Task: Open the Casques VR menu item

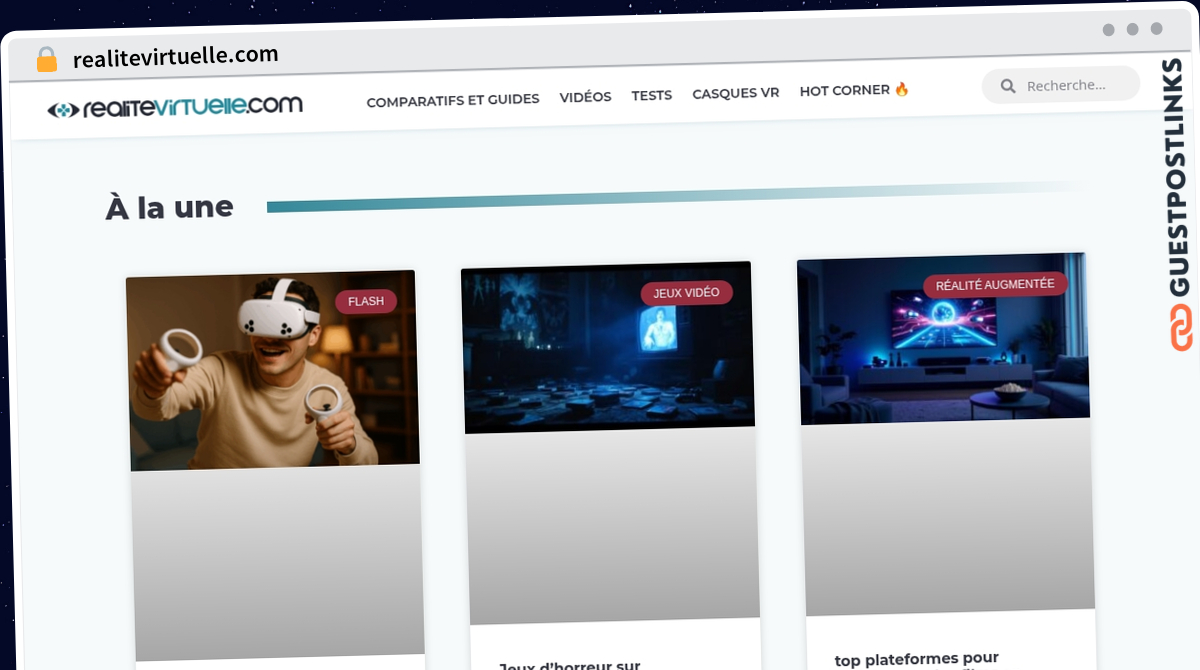Action: tap(736, 93)
